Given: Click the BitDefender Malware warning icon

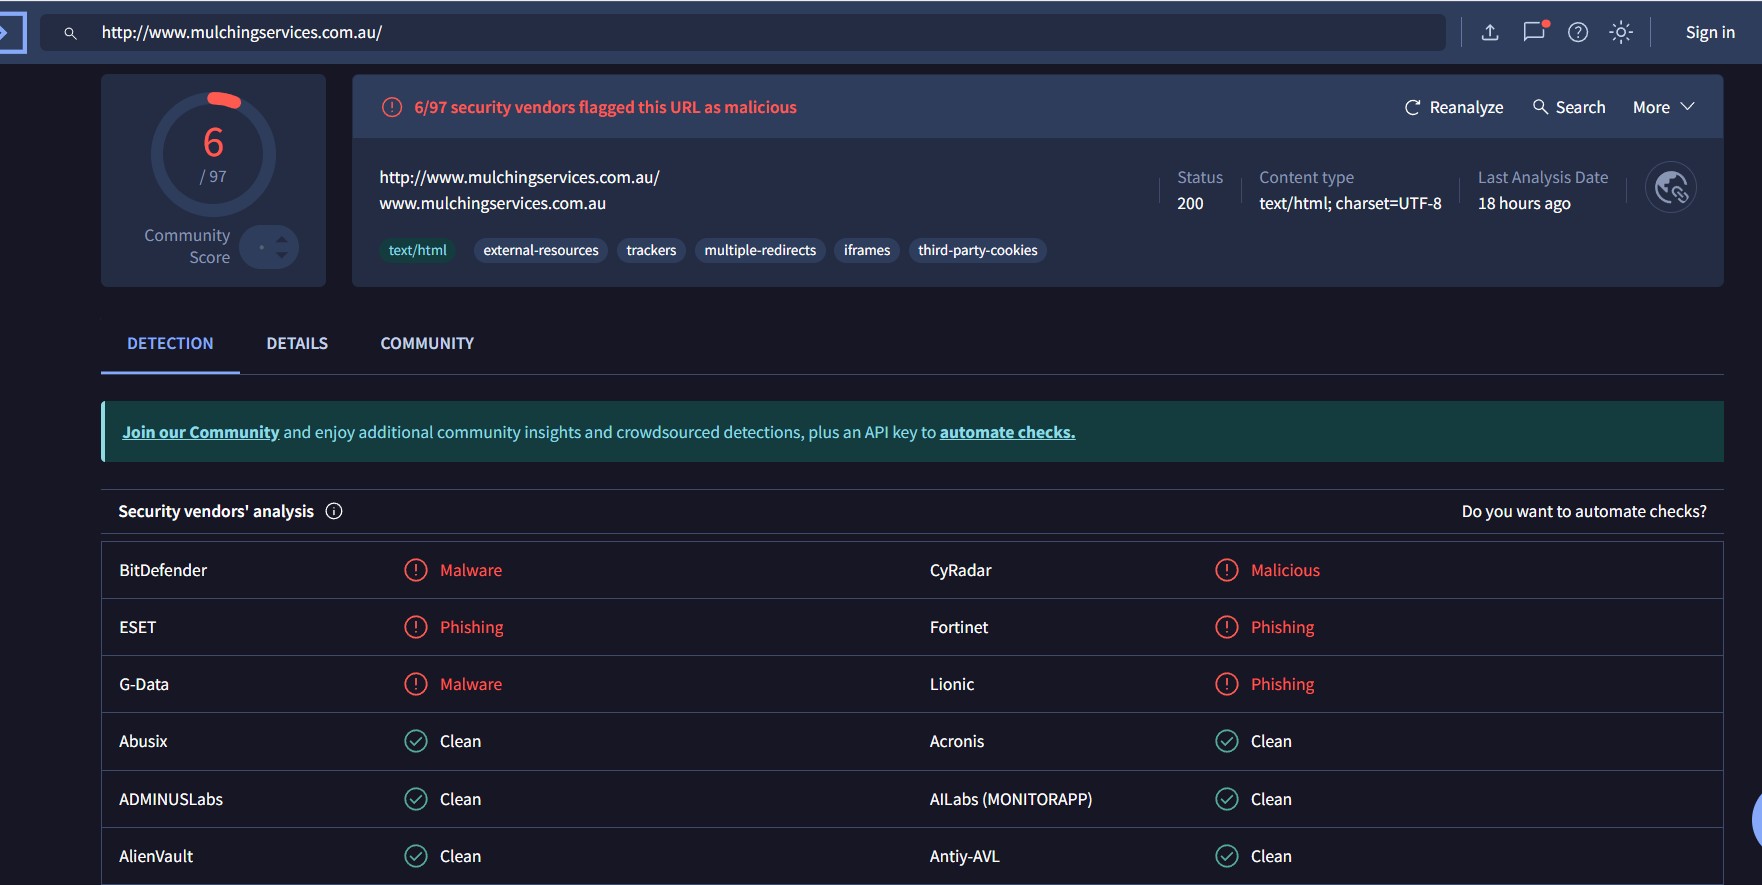Looking at the screenshot, I should 416,570.
